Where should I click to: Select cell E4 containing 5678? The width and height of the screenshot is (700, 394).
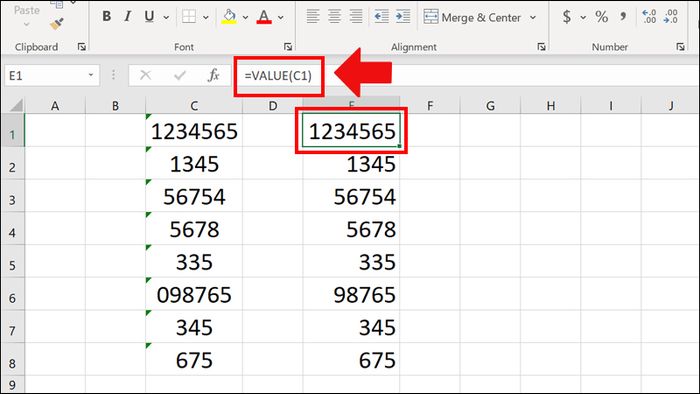click(x=351, y=228)
